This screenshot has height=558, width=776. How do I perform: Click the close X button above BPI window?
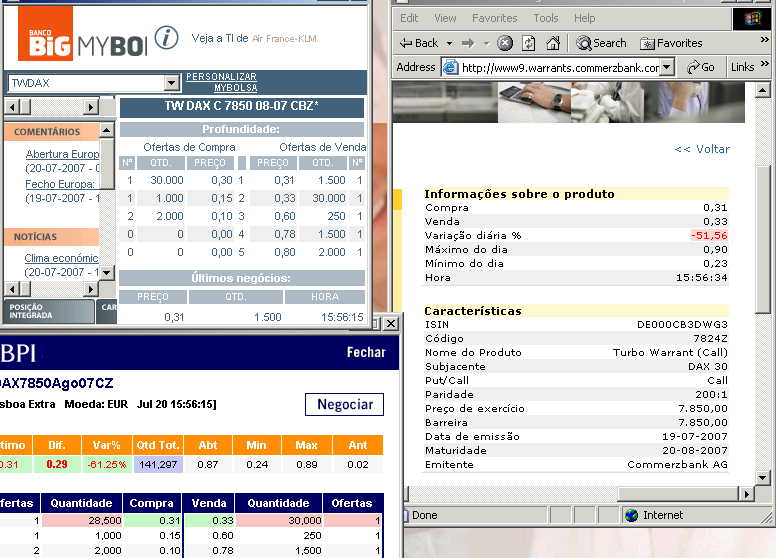pos(391,324)
